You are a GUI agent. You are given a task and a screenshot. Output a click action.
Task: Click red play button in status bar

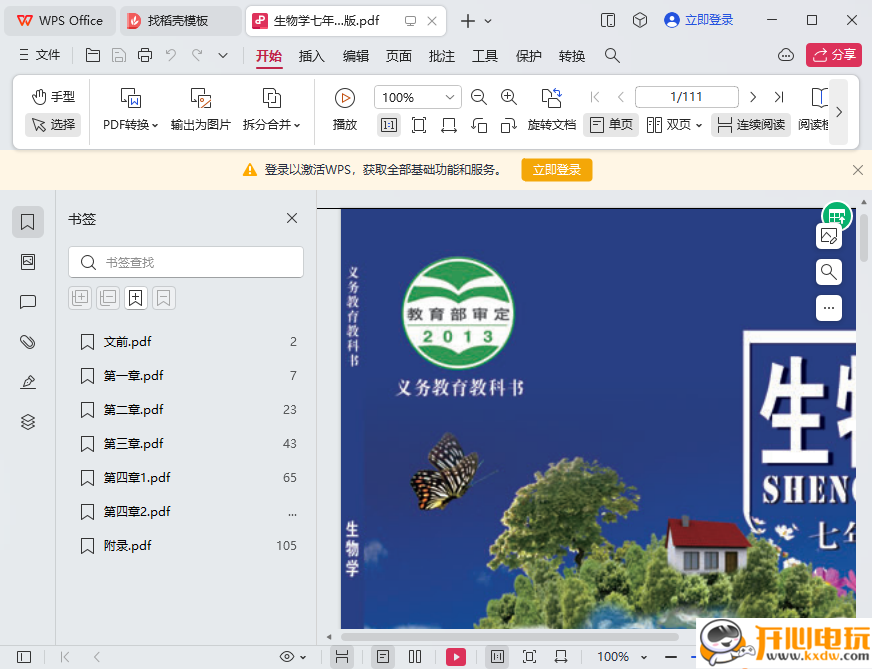click(x=456, y=657)
